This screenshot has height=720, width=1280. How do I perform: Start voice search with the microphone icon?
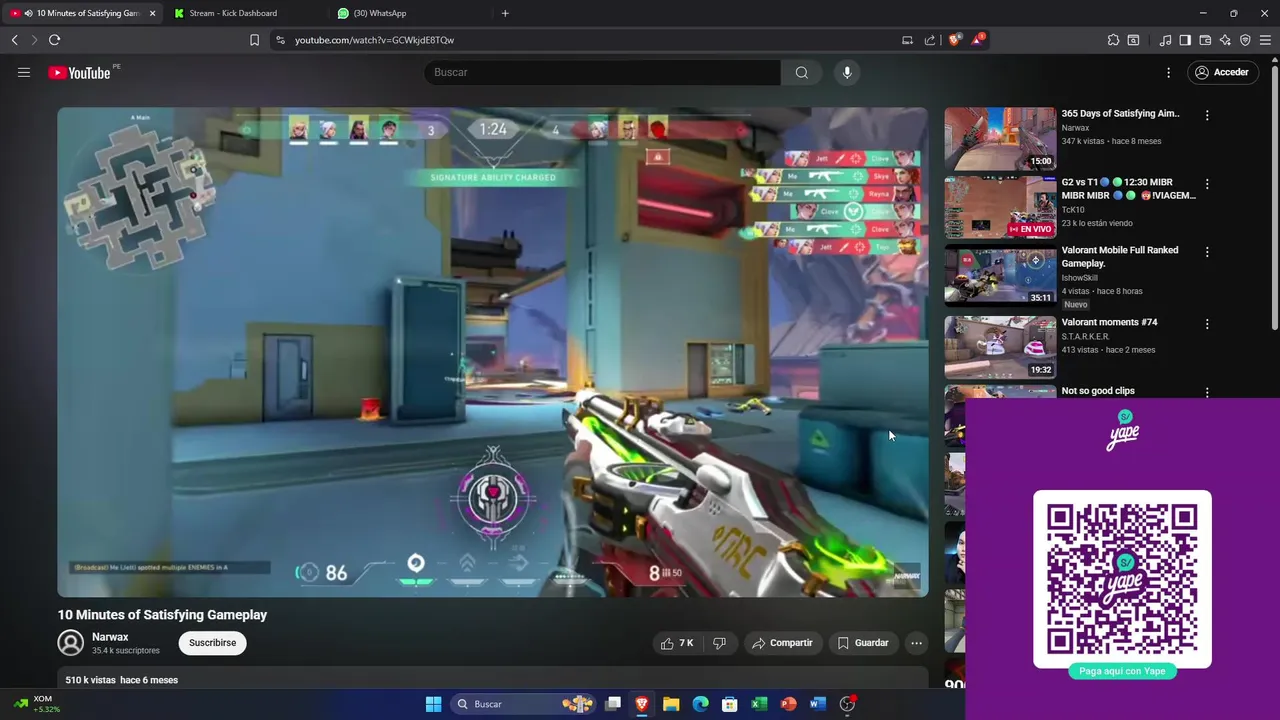pos(847,72)
